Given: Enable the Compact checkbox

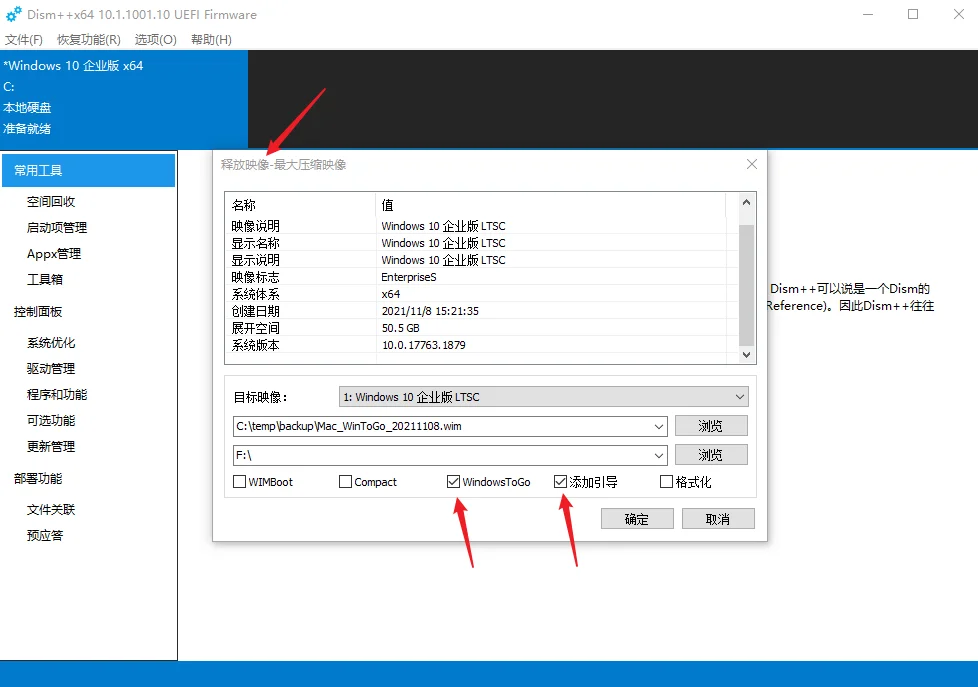Looking at the screenshot, I should coord(345,482).
